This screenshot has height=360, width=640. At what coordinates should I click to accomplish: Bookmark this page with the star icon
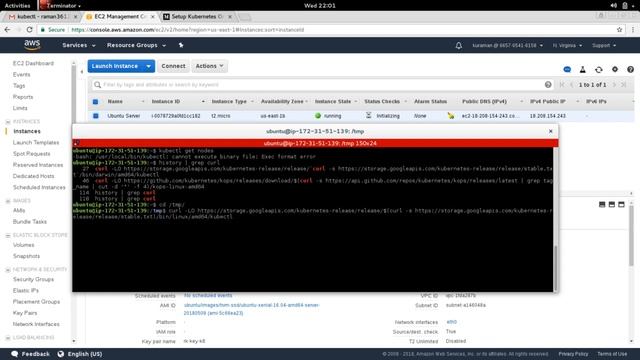coord(619,29)
